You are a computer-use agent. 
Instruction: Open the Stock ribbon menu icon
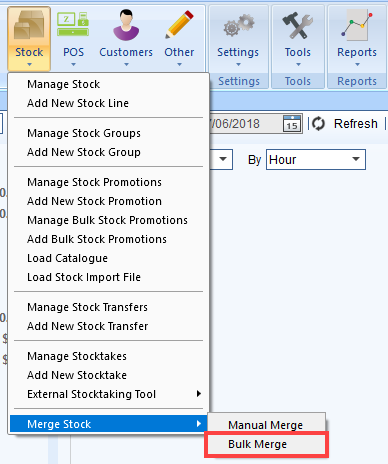pos(29,26)
